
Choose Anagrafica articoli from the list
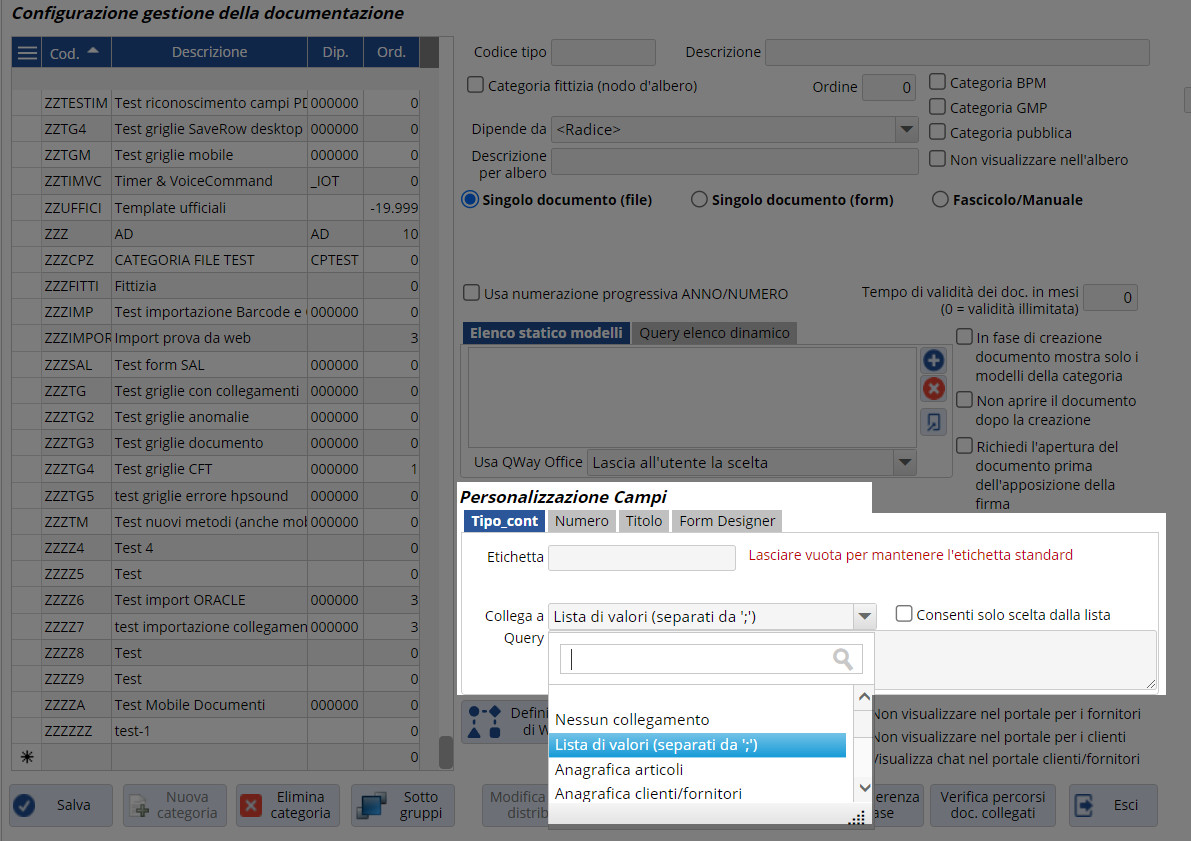[619, 770]
